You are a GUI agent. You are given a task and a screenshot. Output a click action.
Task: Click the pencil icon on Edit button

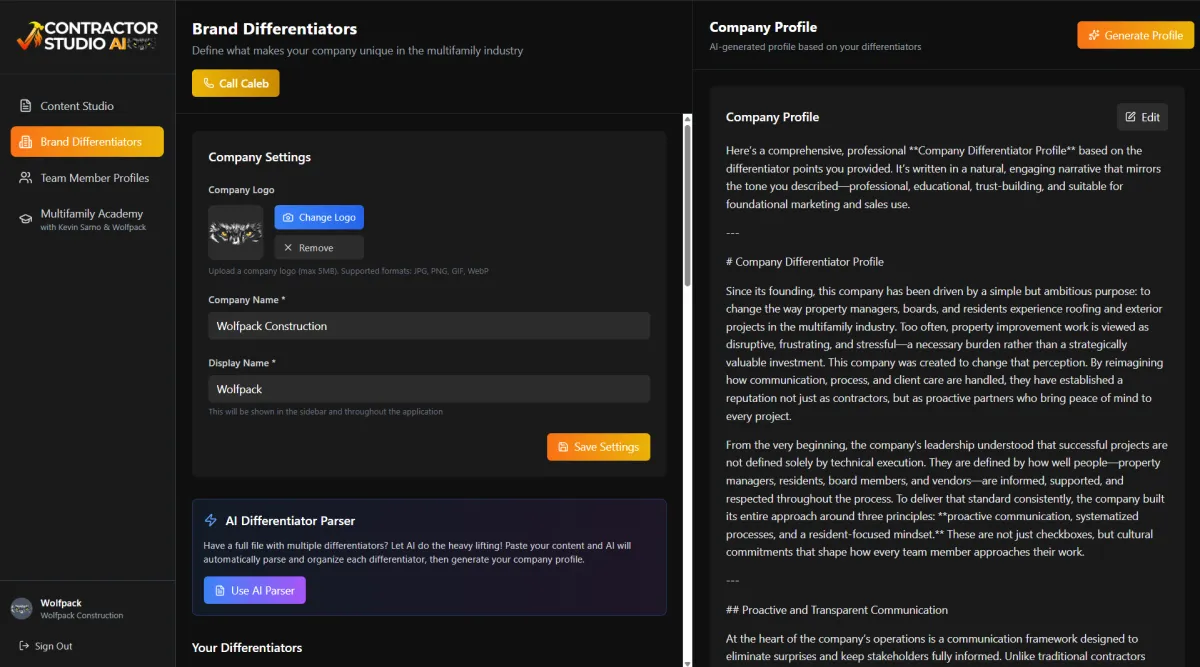coord(1131,117)
